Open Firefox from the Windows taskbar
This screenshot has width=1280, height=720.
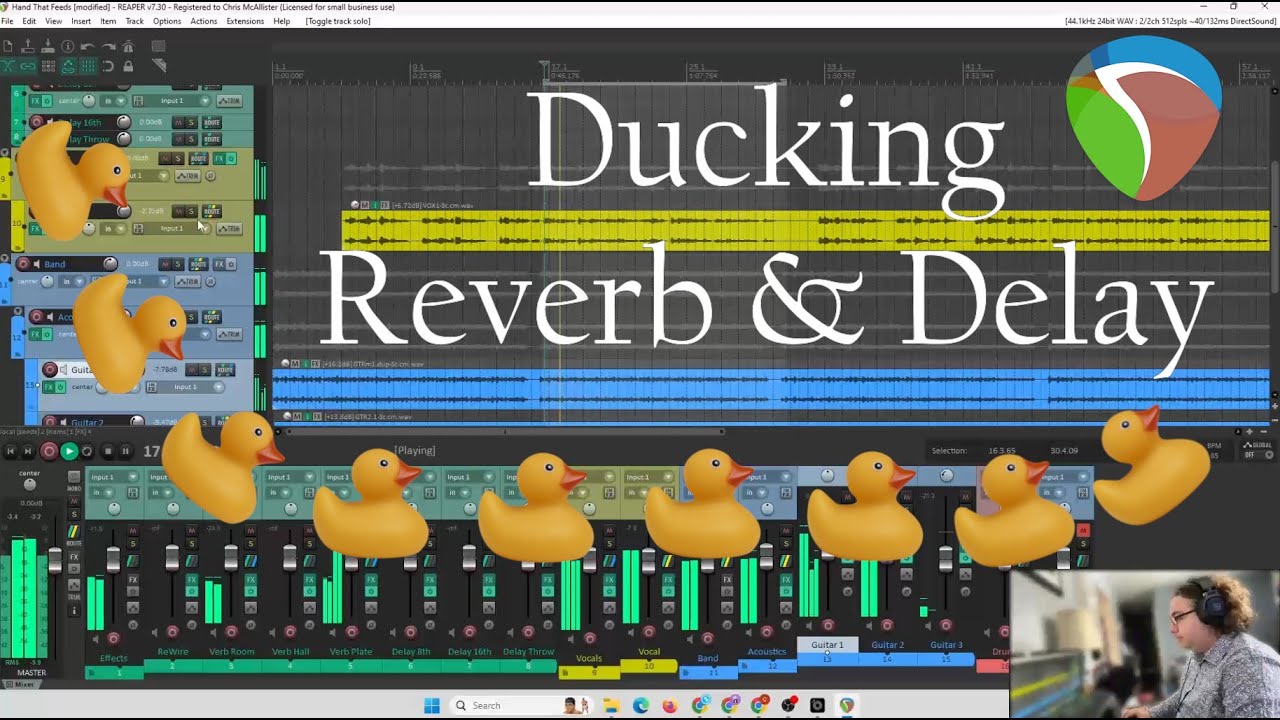coord(670,705)
